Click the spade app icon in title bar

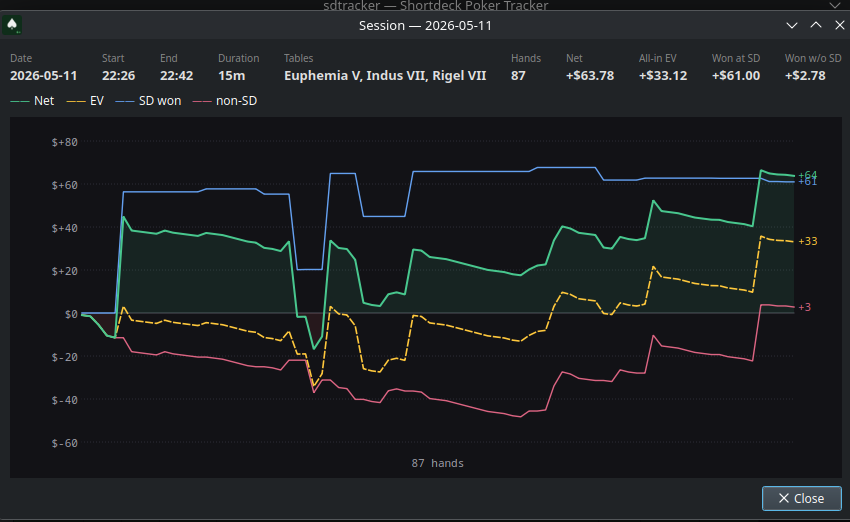tap(12, 25)
